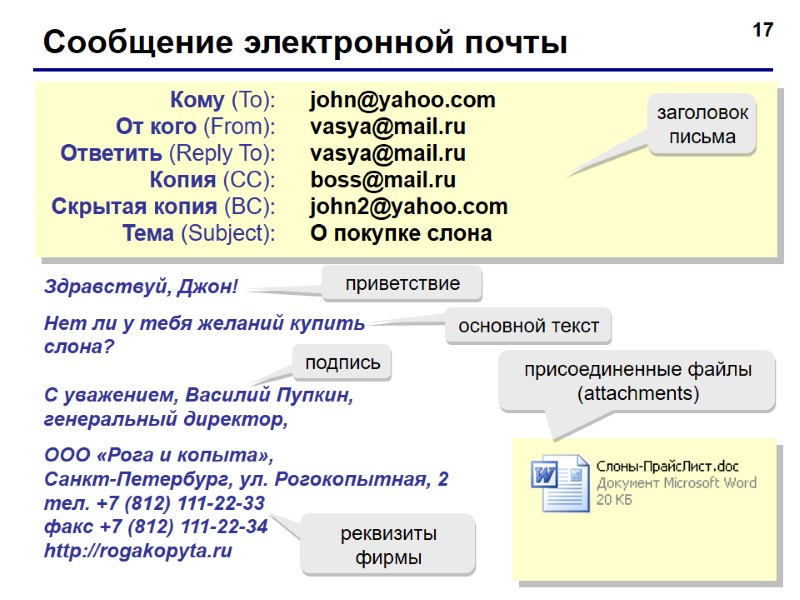Click the slide number 17
This screenshot has width=800, height=600.
coord(763,31)
